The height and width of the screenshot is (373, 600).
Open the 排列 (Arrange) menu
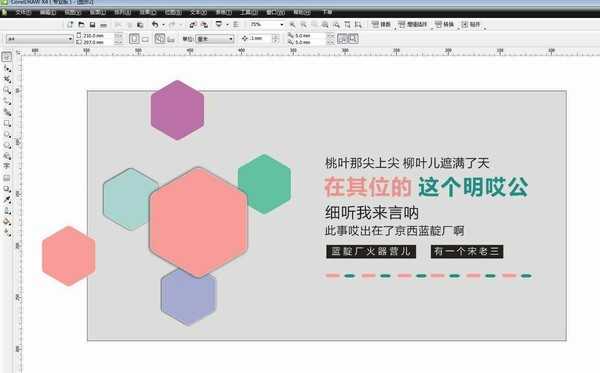(x=122, y=12)
